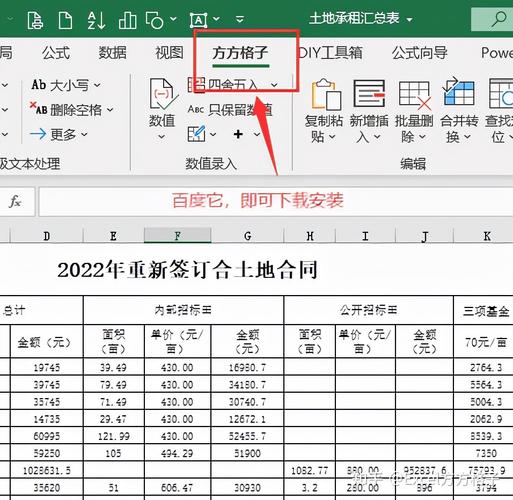Click cell with value 494.29
Viewport: 513px width, 500px height.
click(x=177, y=453)
